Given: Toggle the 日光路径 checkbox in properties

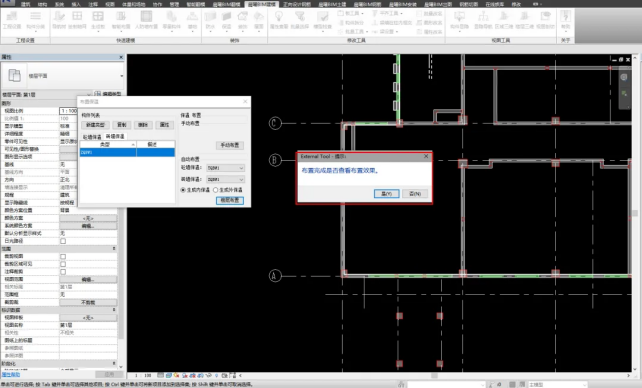Looking at the screenshot, I should coord(63,241).
